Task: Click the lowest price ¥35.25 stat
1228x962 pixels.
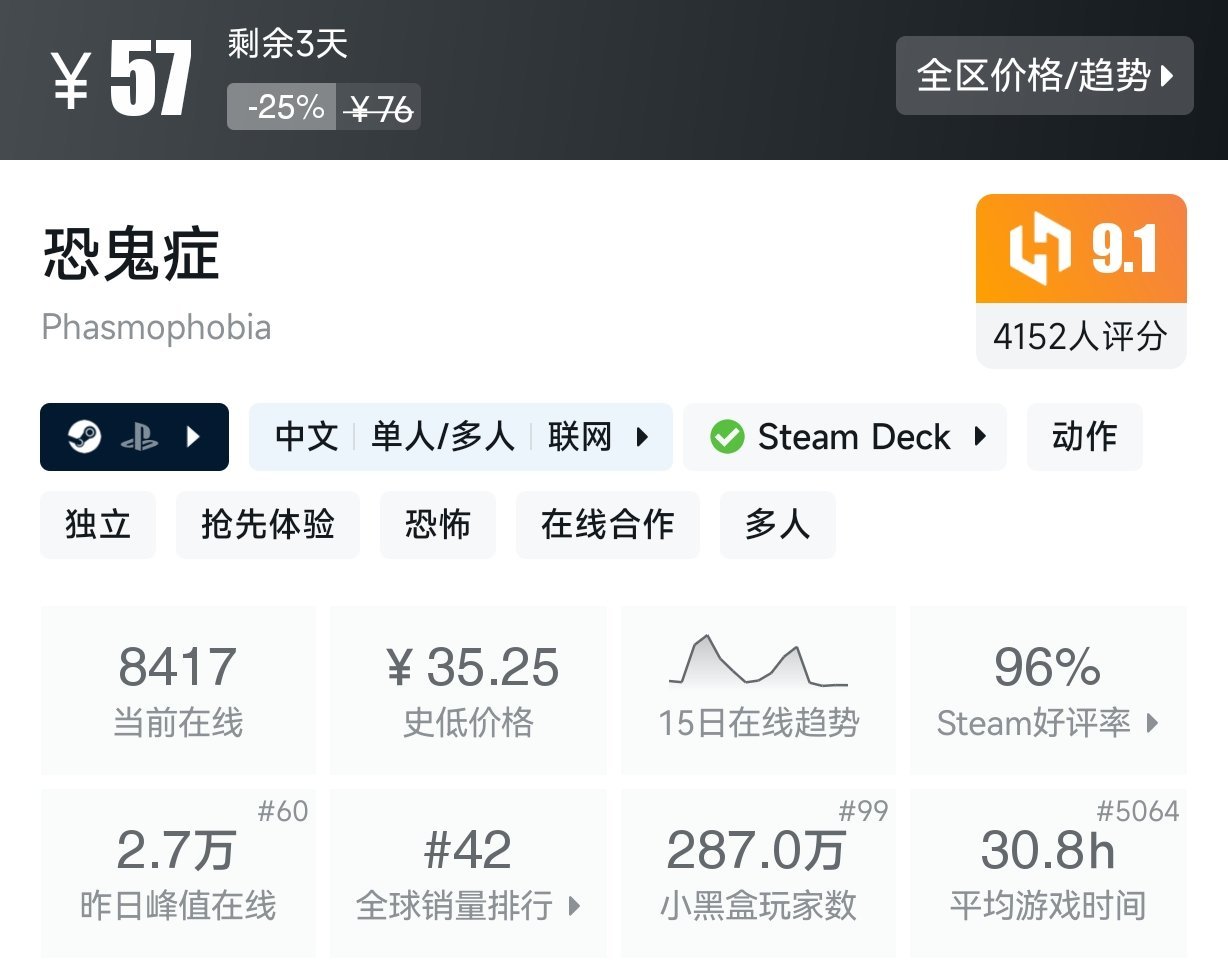Action: click(468, 688)
